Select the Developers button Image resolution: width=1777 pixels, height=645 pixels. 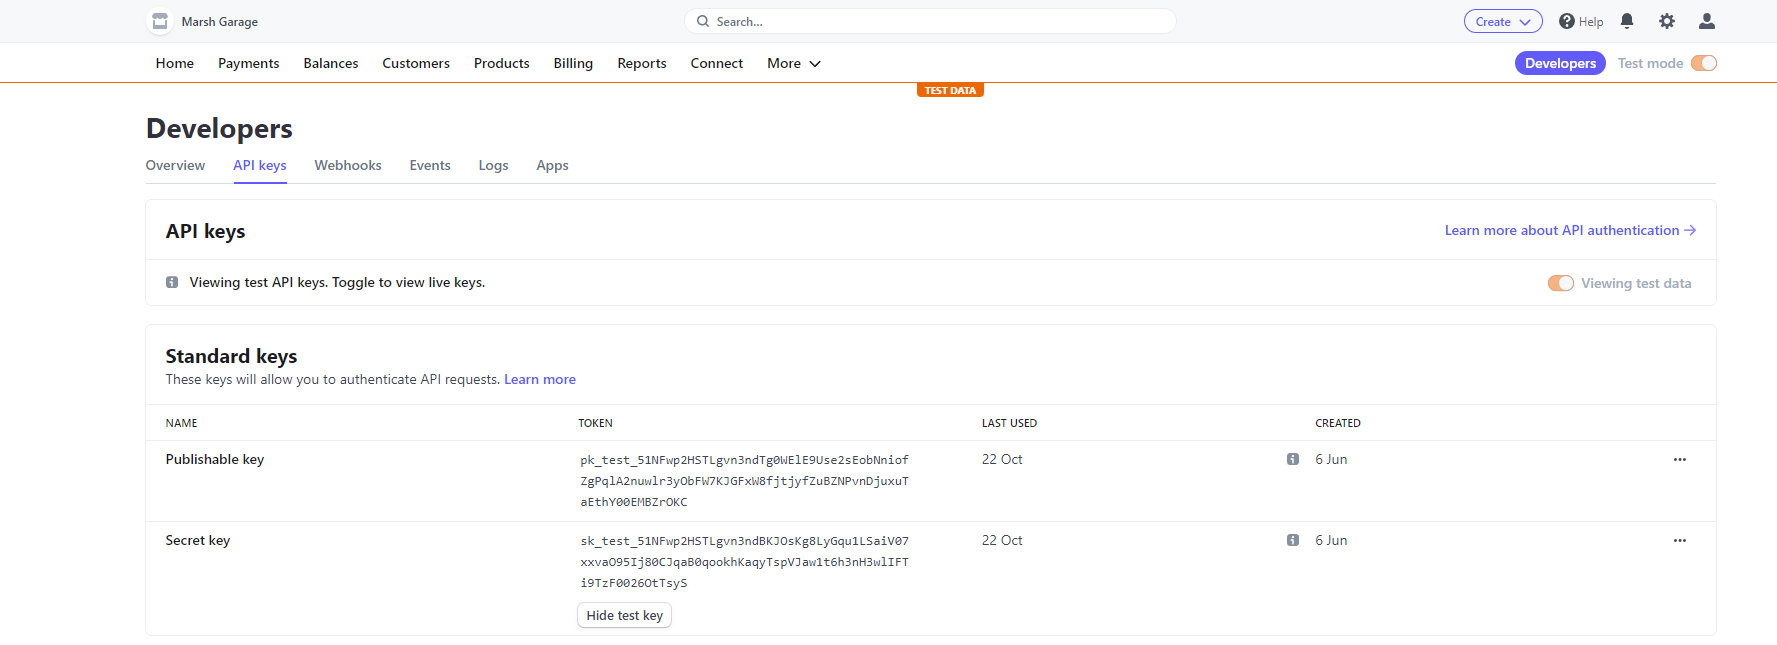(x=1560, y=63)
